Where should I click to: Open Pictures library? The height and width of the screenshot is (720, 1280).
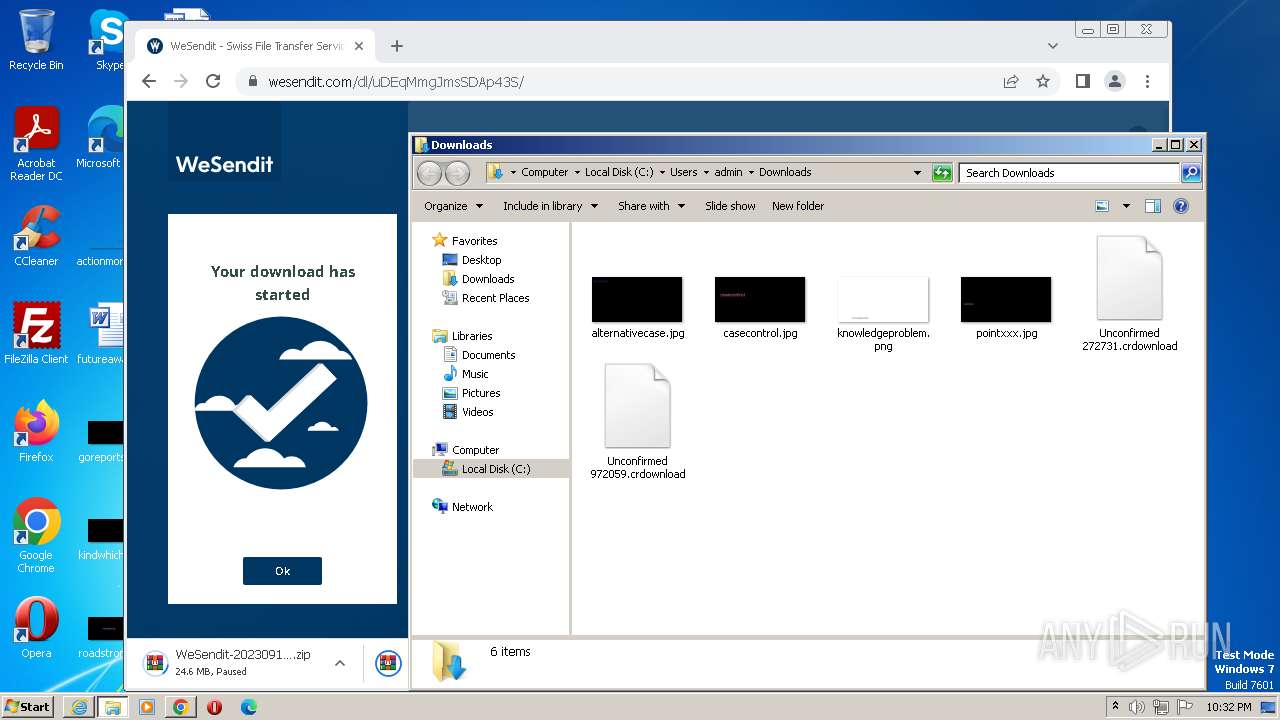pos(481,393)
